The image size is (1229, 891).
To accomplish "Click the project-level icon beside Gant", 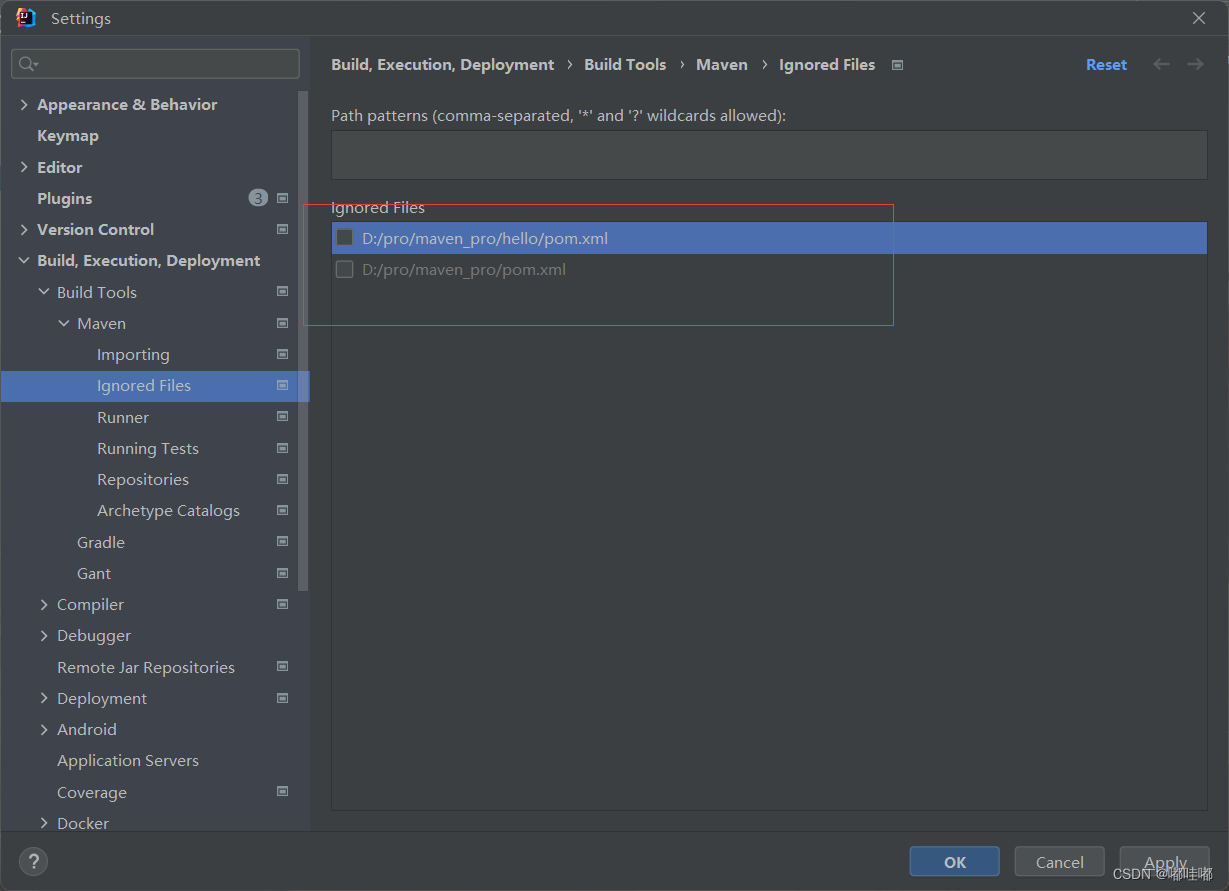I will (x=282, y=573).
